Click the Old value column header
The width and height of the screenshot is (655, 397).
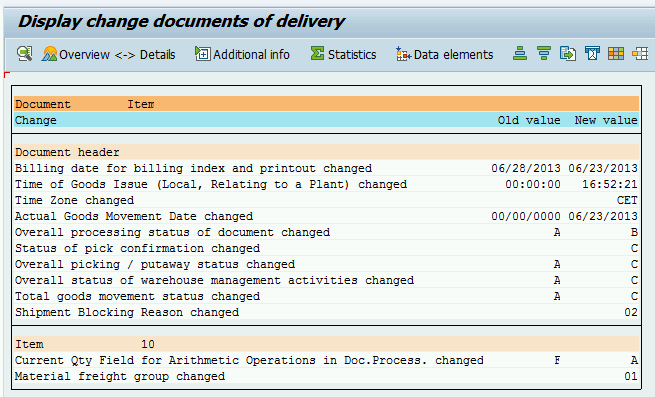click(529, 120)
